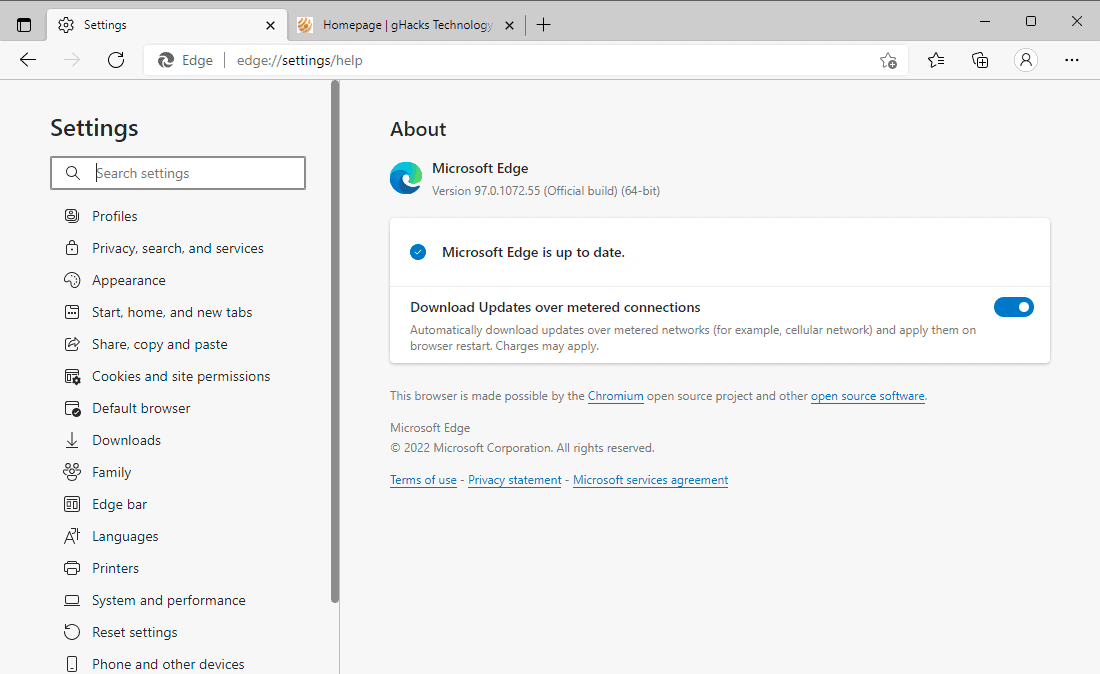Click the Chromium link

click(615, 396)
